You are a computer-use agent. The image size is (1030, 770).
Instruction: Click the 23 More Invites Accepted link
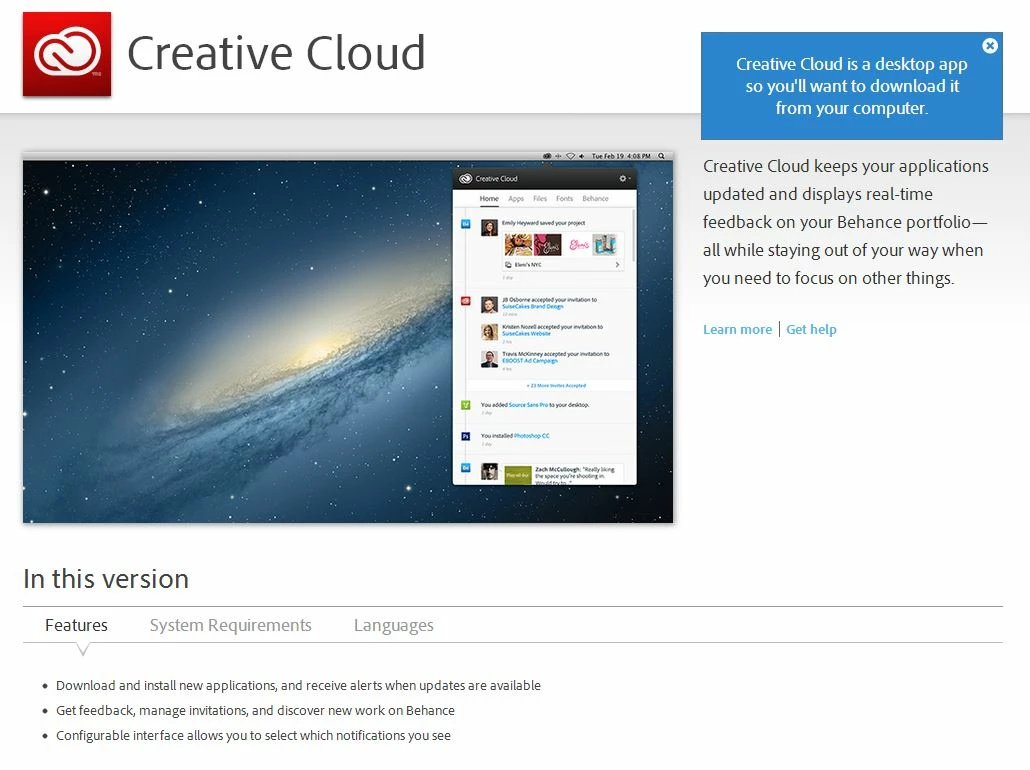pyautogui.click(x=556, y=386)
